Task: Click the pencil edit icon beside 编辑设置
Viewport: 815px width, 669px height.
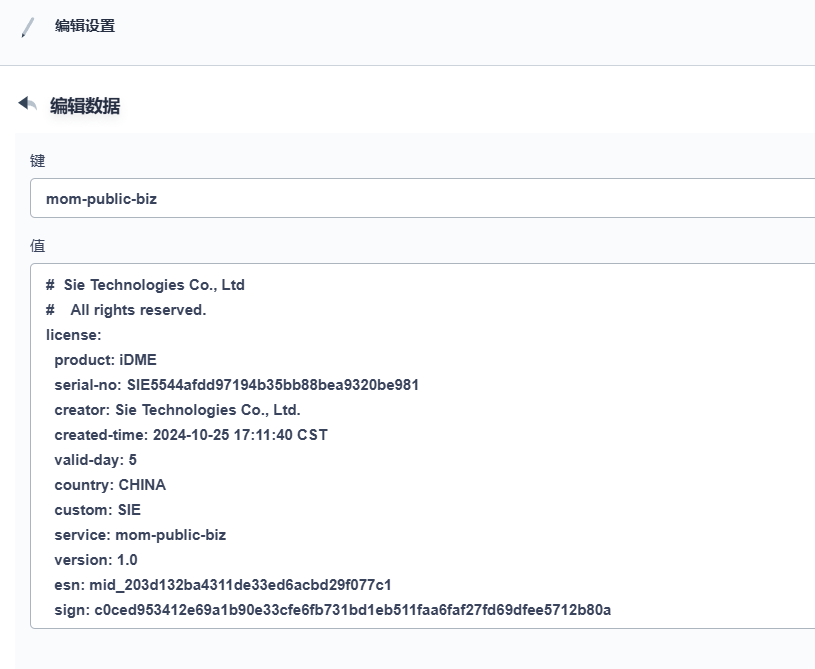Action: (28, 27)
